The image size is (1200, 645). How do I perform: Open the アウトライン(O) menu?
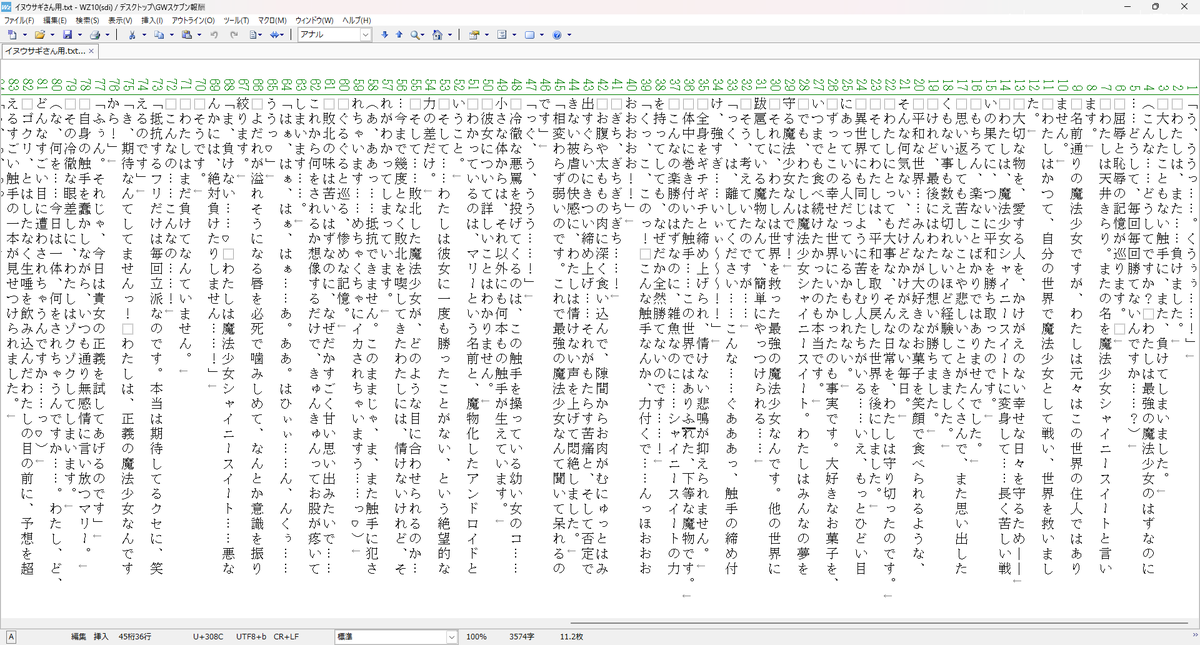point(193,20)
